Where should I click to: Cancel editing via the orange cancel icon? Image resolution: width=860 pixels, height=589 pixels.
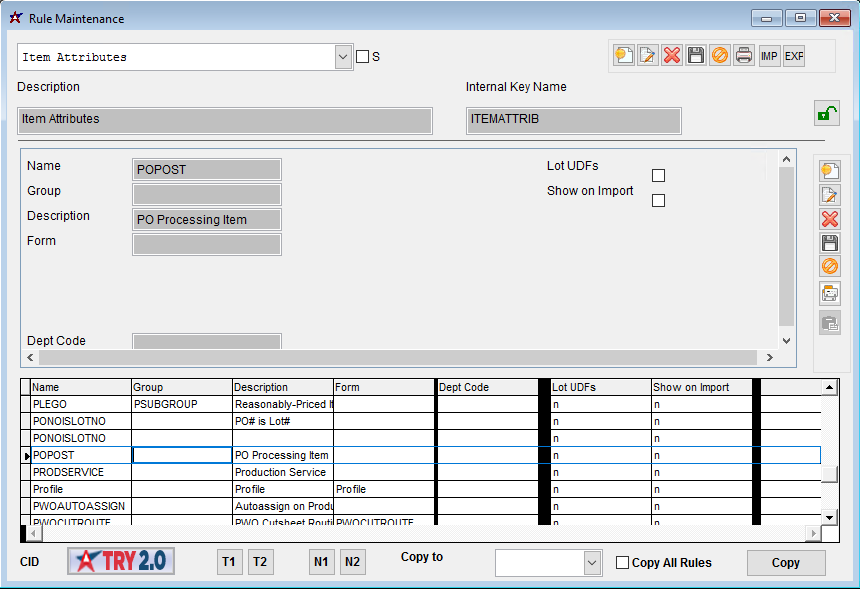(x=720, y=55)
